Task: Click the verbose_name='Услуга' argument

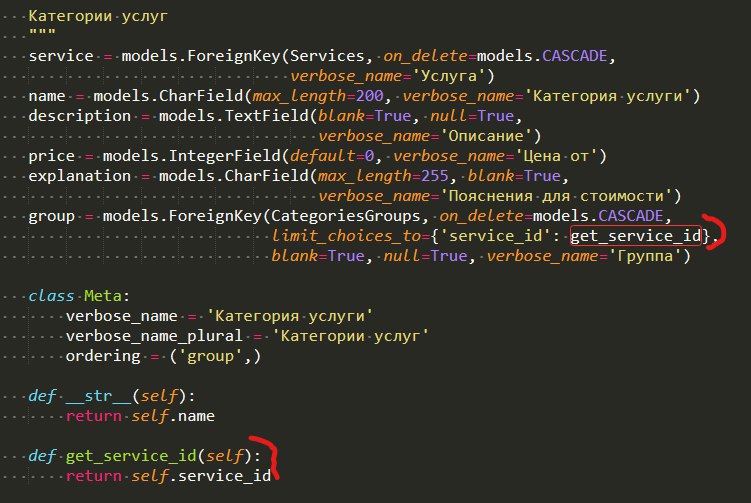Action: coord(392,76)
